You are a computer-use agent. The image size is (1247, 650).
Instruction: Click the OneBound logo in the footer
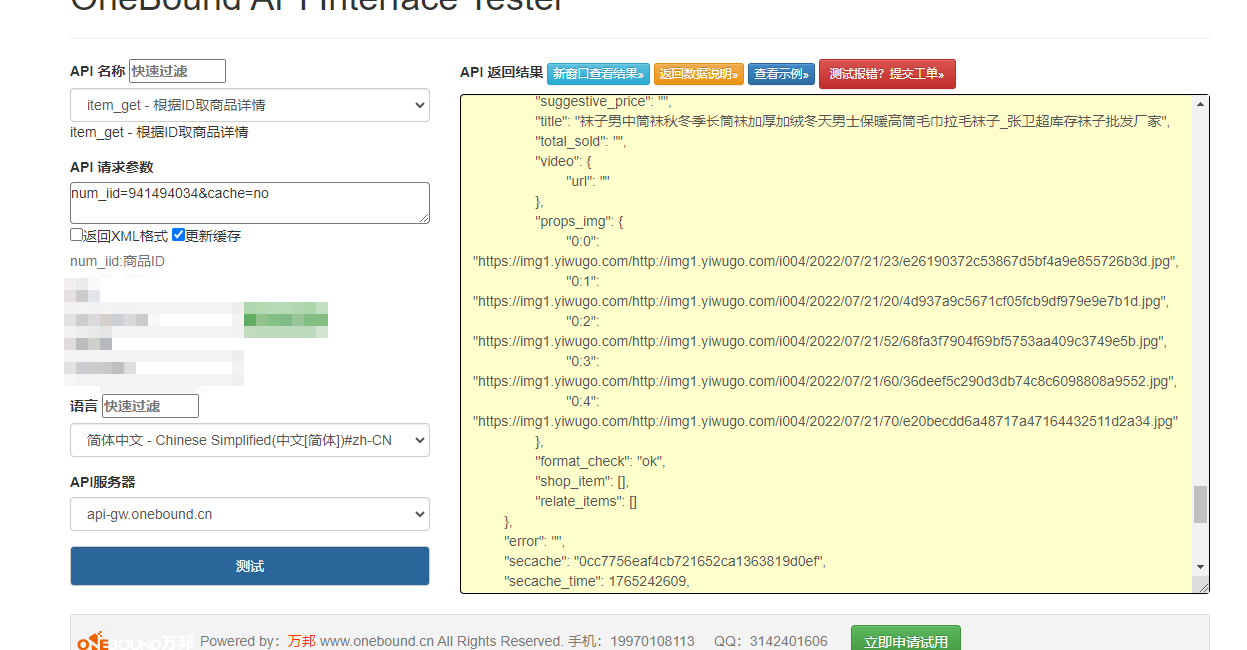pyautogui.click(x=135, y=641)
